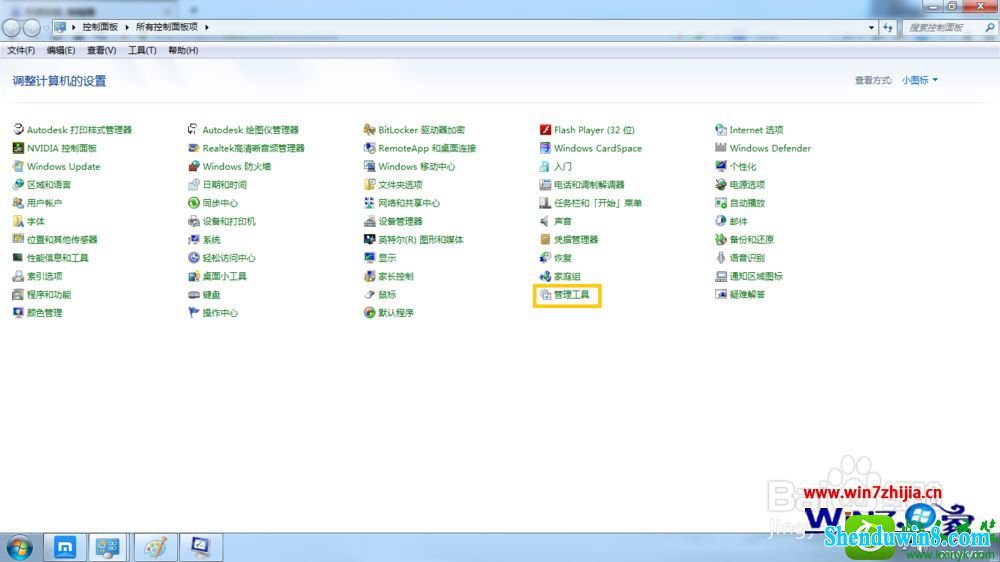The image size is (1000, 562).
Task: Open the 颜色管理 monitor icon
Action: 18,313
